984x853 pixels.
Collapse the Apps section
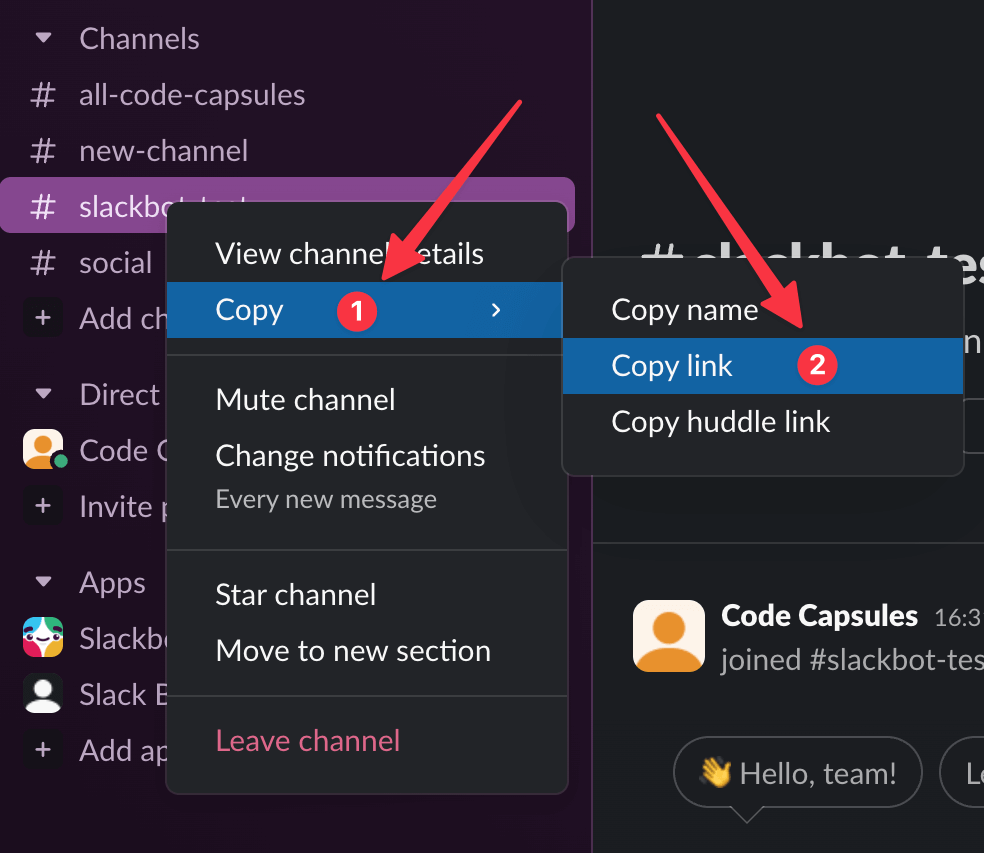click(42, 582)
